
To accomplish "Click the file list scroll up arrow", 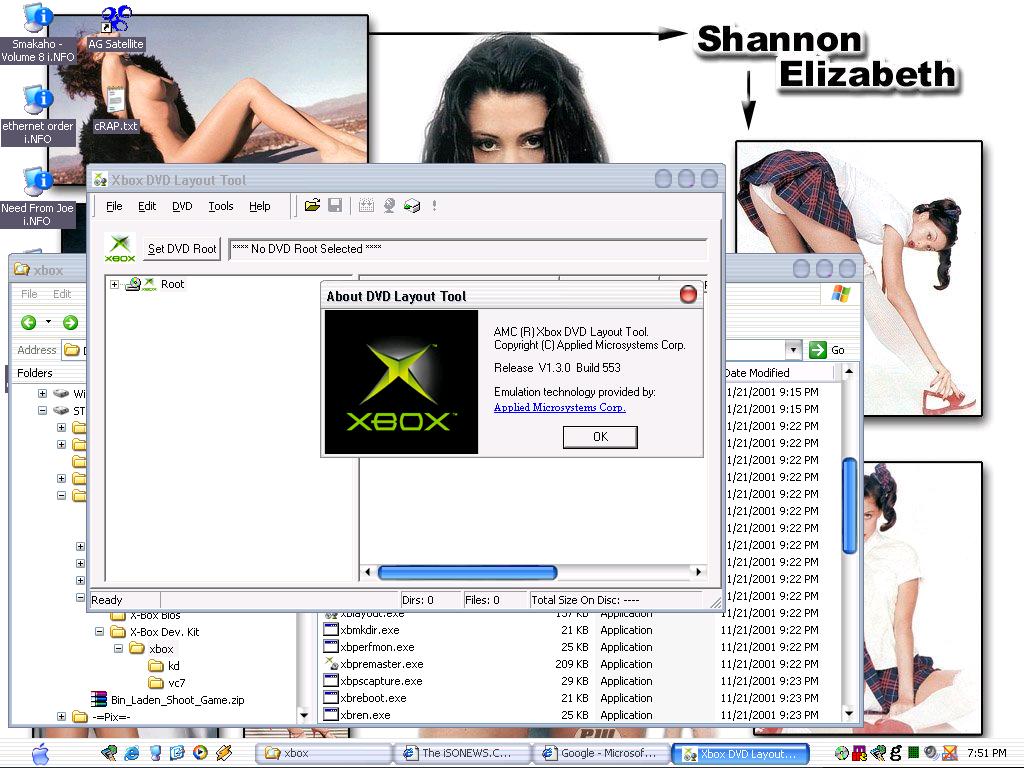I will pos(849,372).
